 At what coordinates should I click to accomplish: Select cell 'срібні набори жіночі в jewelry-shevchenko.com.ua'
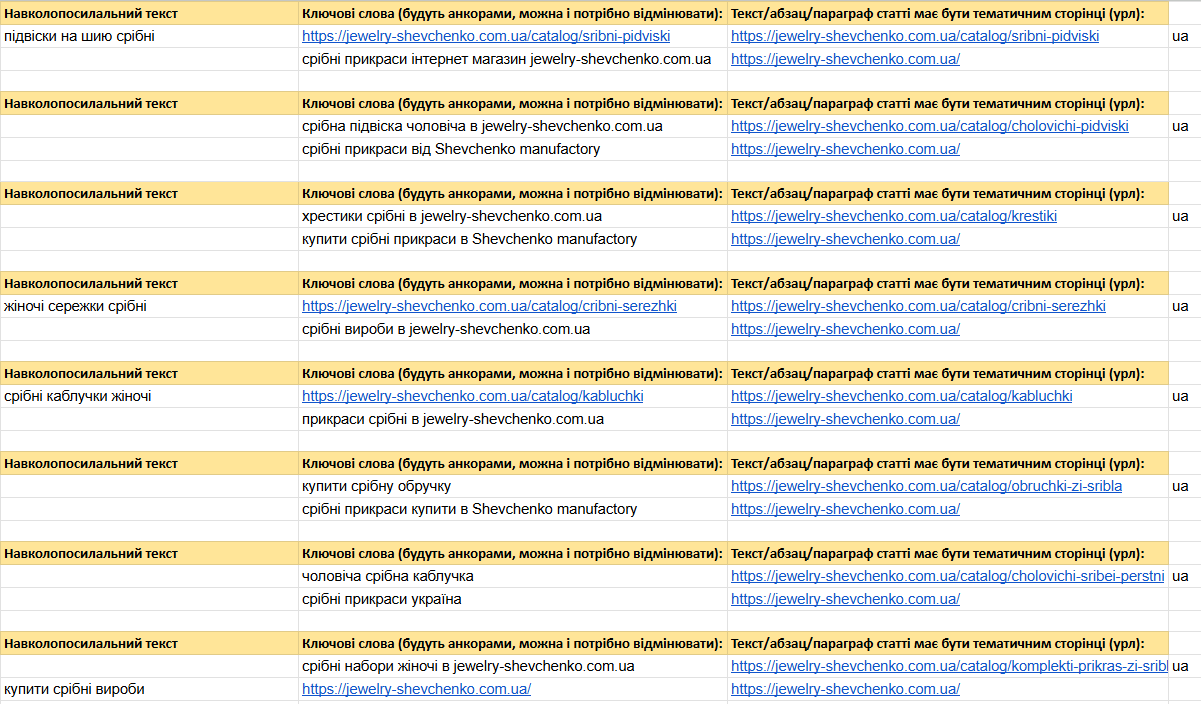pos(513,666)
